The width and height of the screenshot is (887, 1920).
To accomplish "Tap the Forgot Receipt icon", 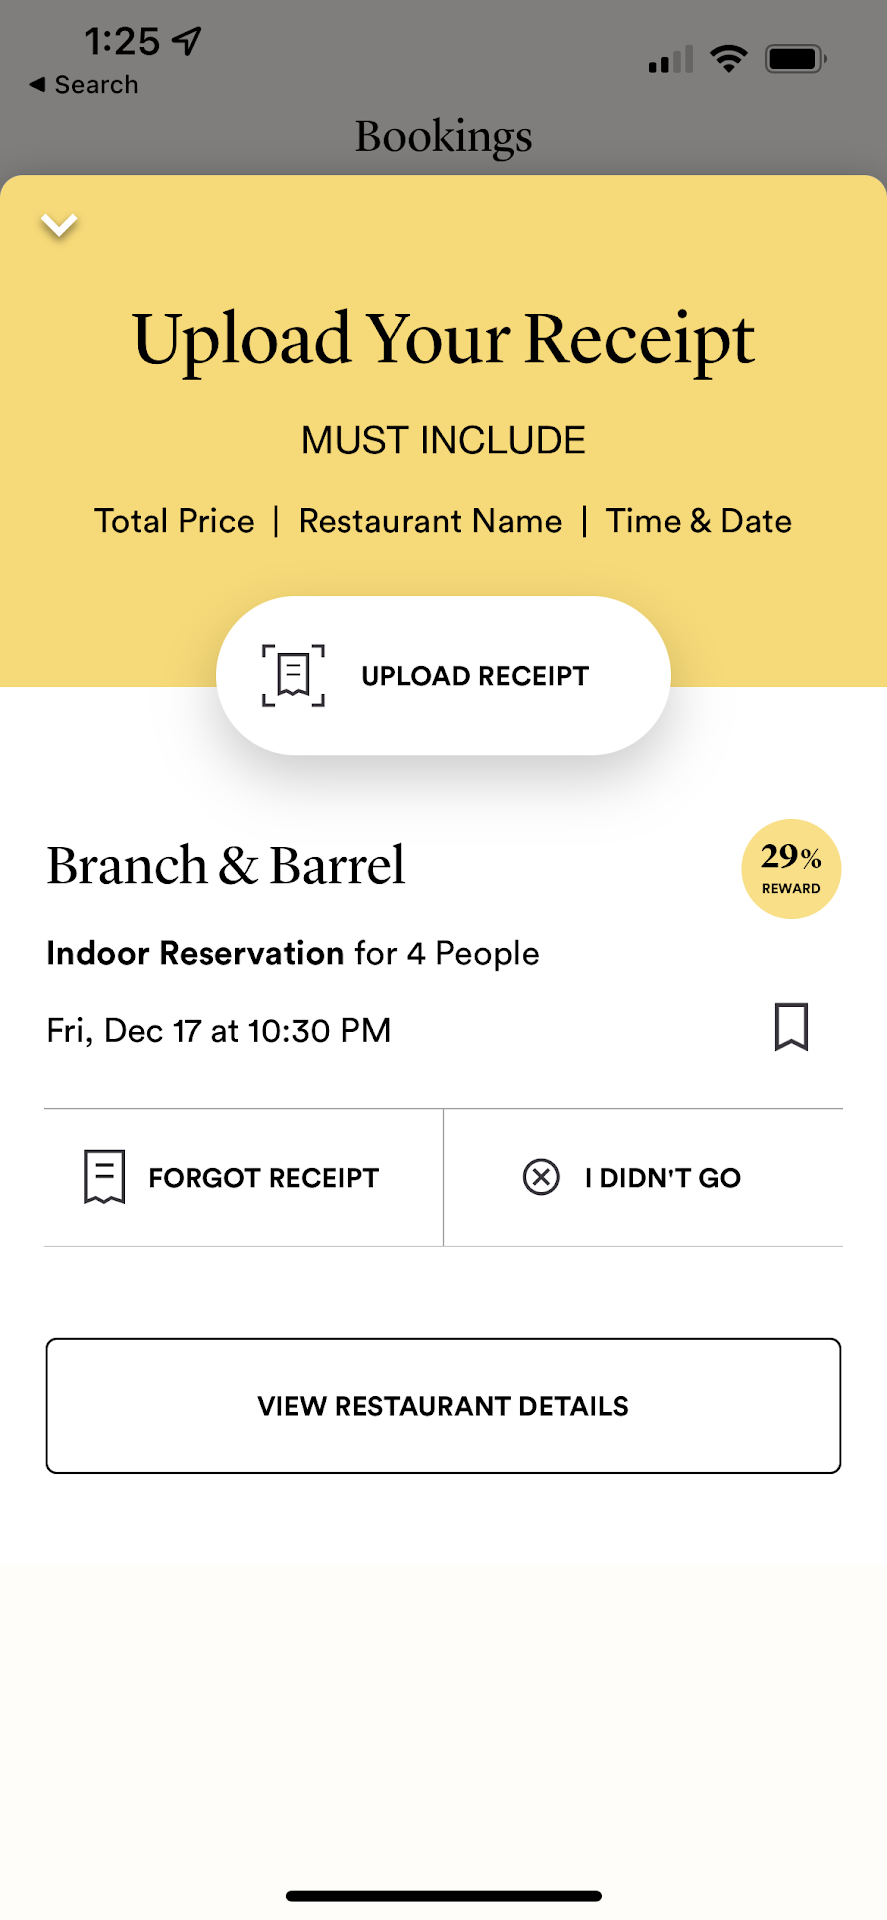I will pos(104,1177).
